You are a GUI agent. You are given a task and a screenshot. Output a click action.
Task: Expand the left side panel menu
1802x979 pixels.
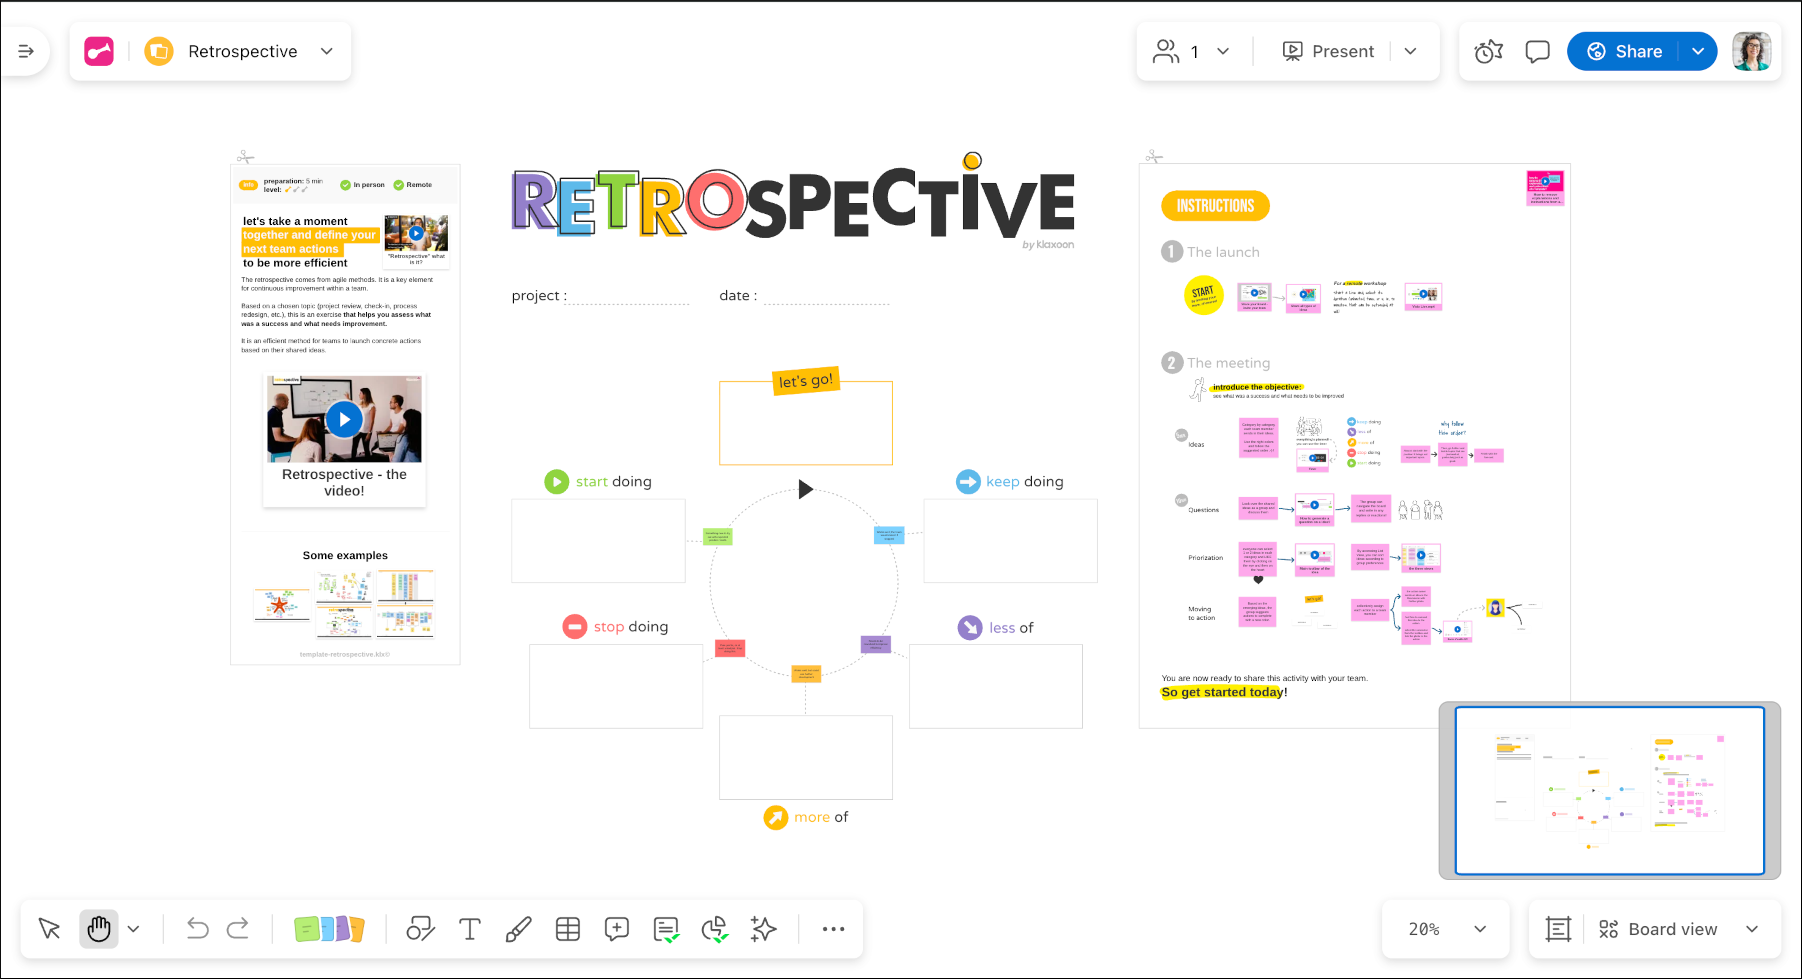pos(26,51)
